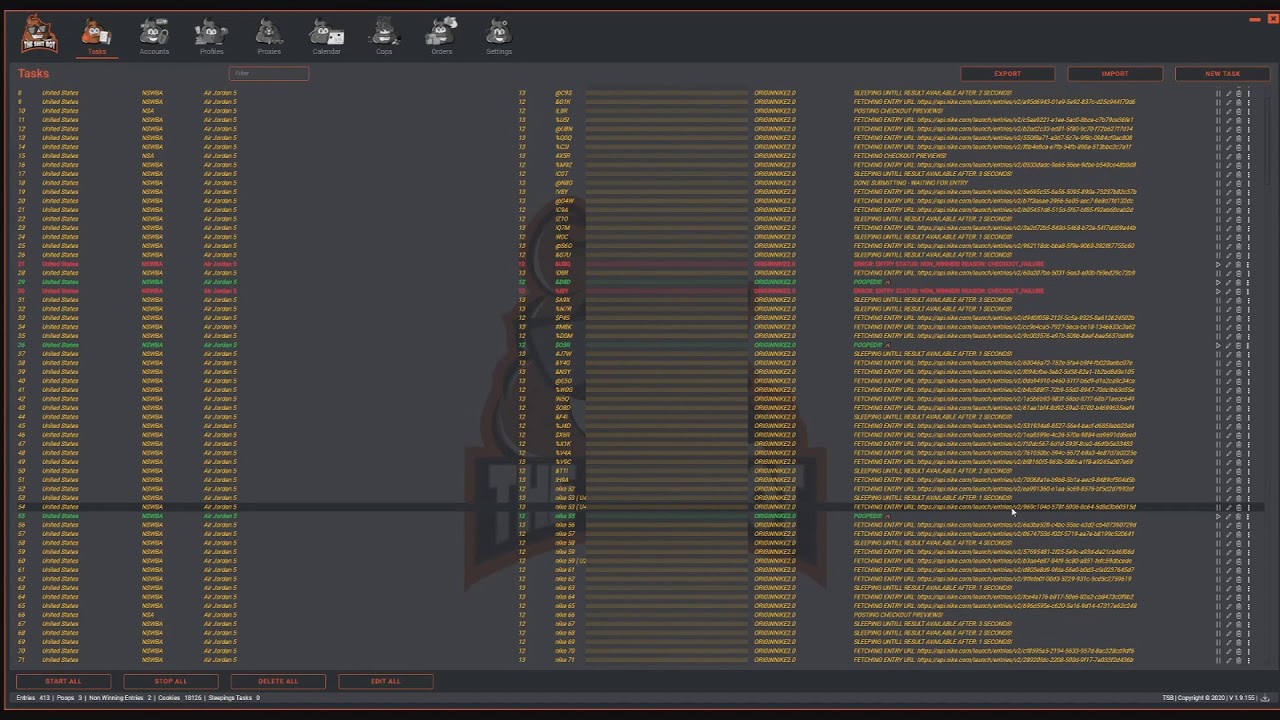Edit task row 60 pencil icon
Image resolution: width=1280 pixels, height=720 pixels.
click(x=1229, y=561)
